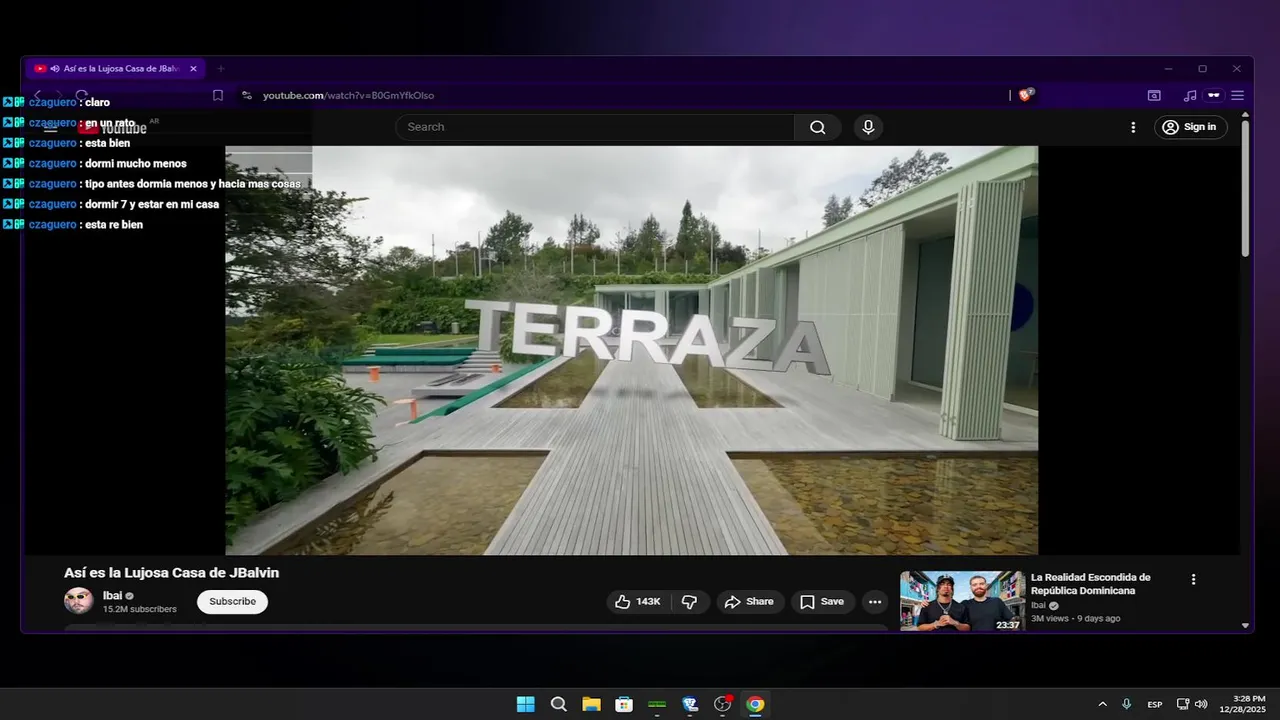Open the browser hamburger main menu
This screenshot has width=1280, height=720.
[1237, 96]
